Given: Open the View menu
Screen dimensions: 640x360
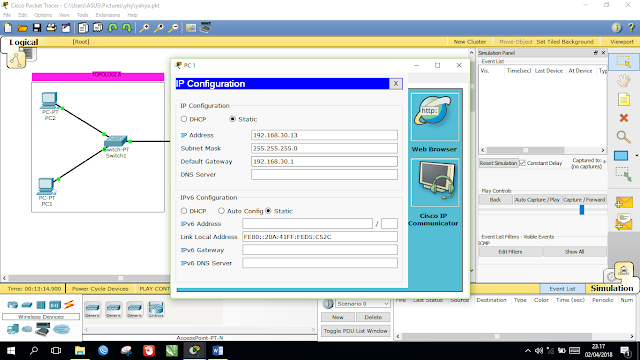Looking at the screenshot, I should [64, 15].
